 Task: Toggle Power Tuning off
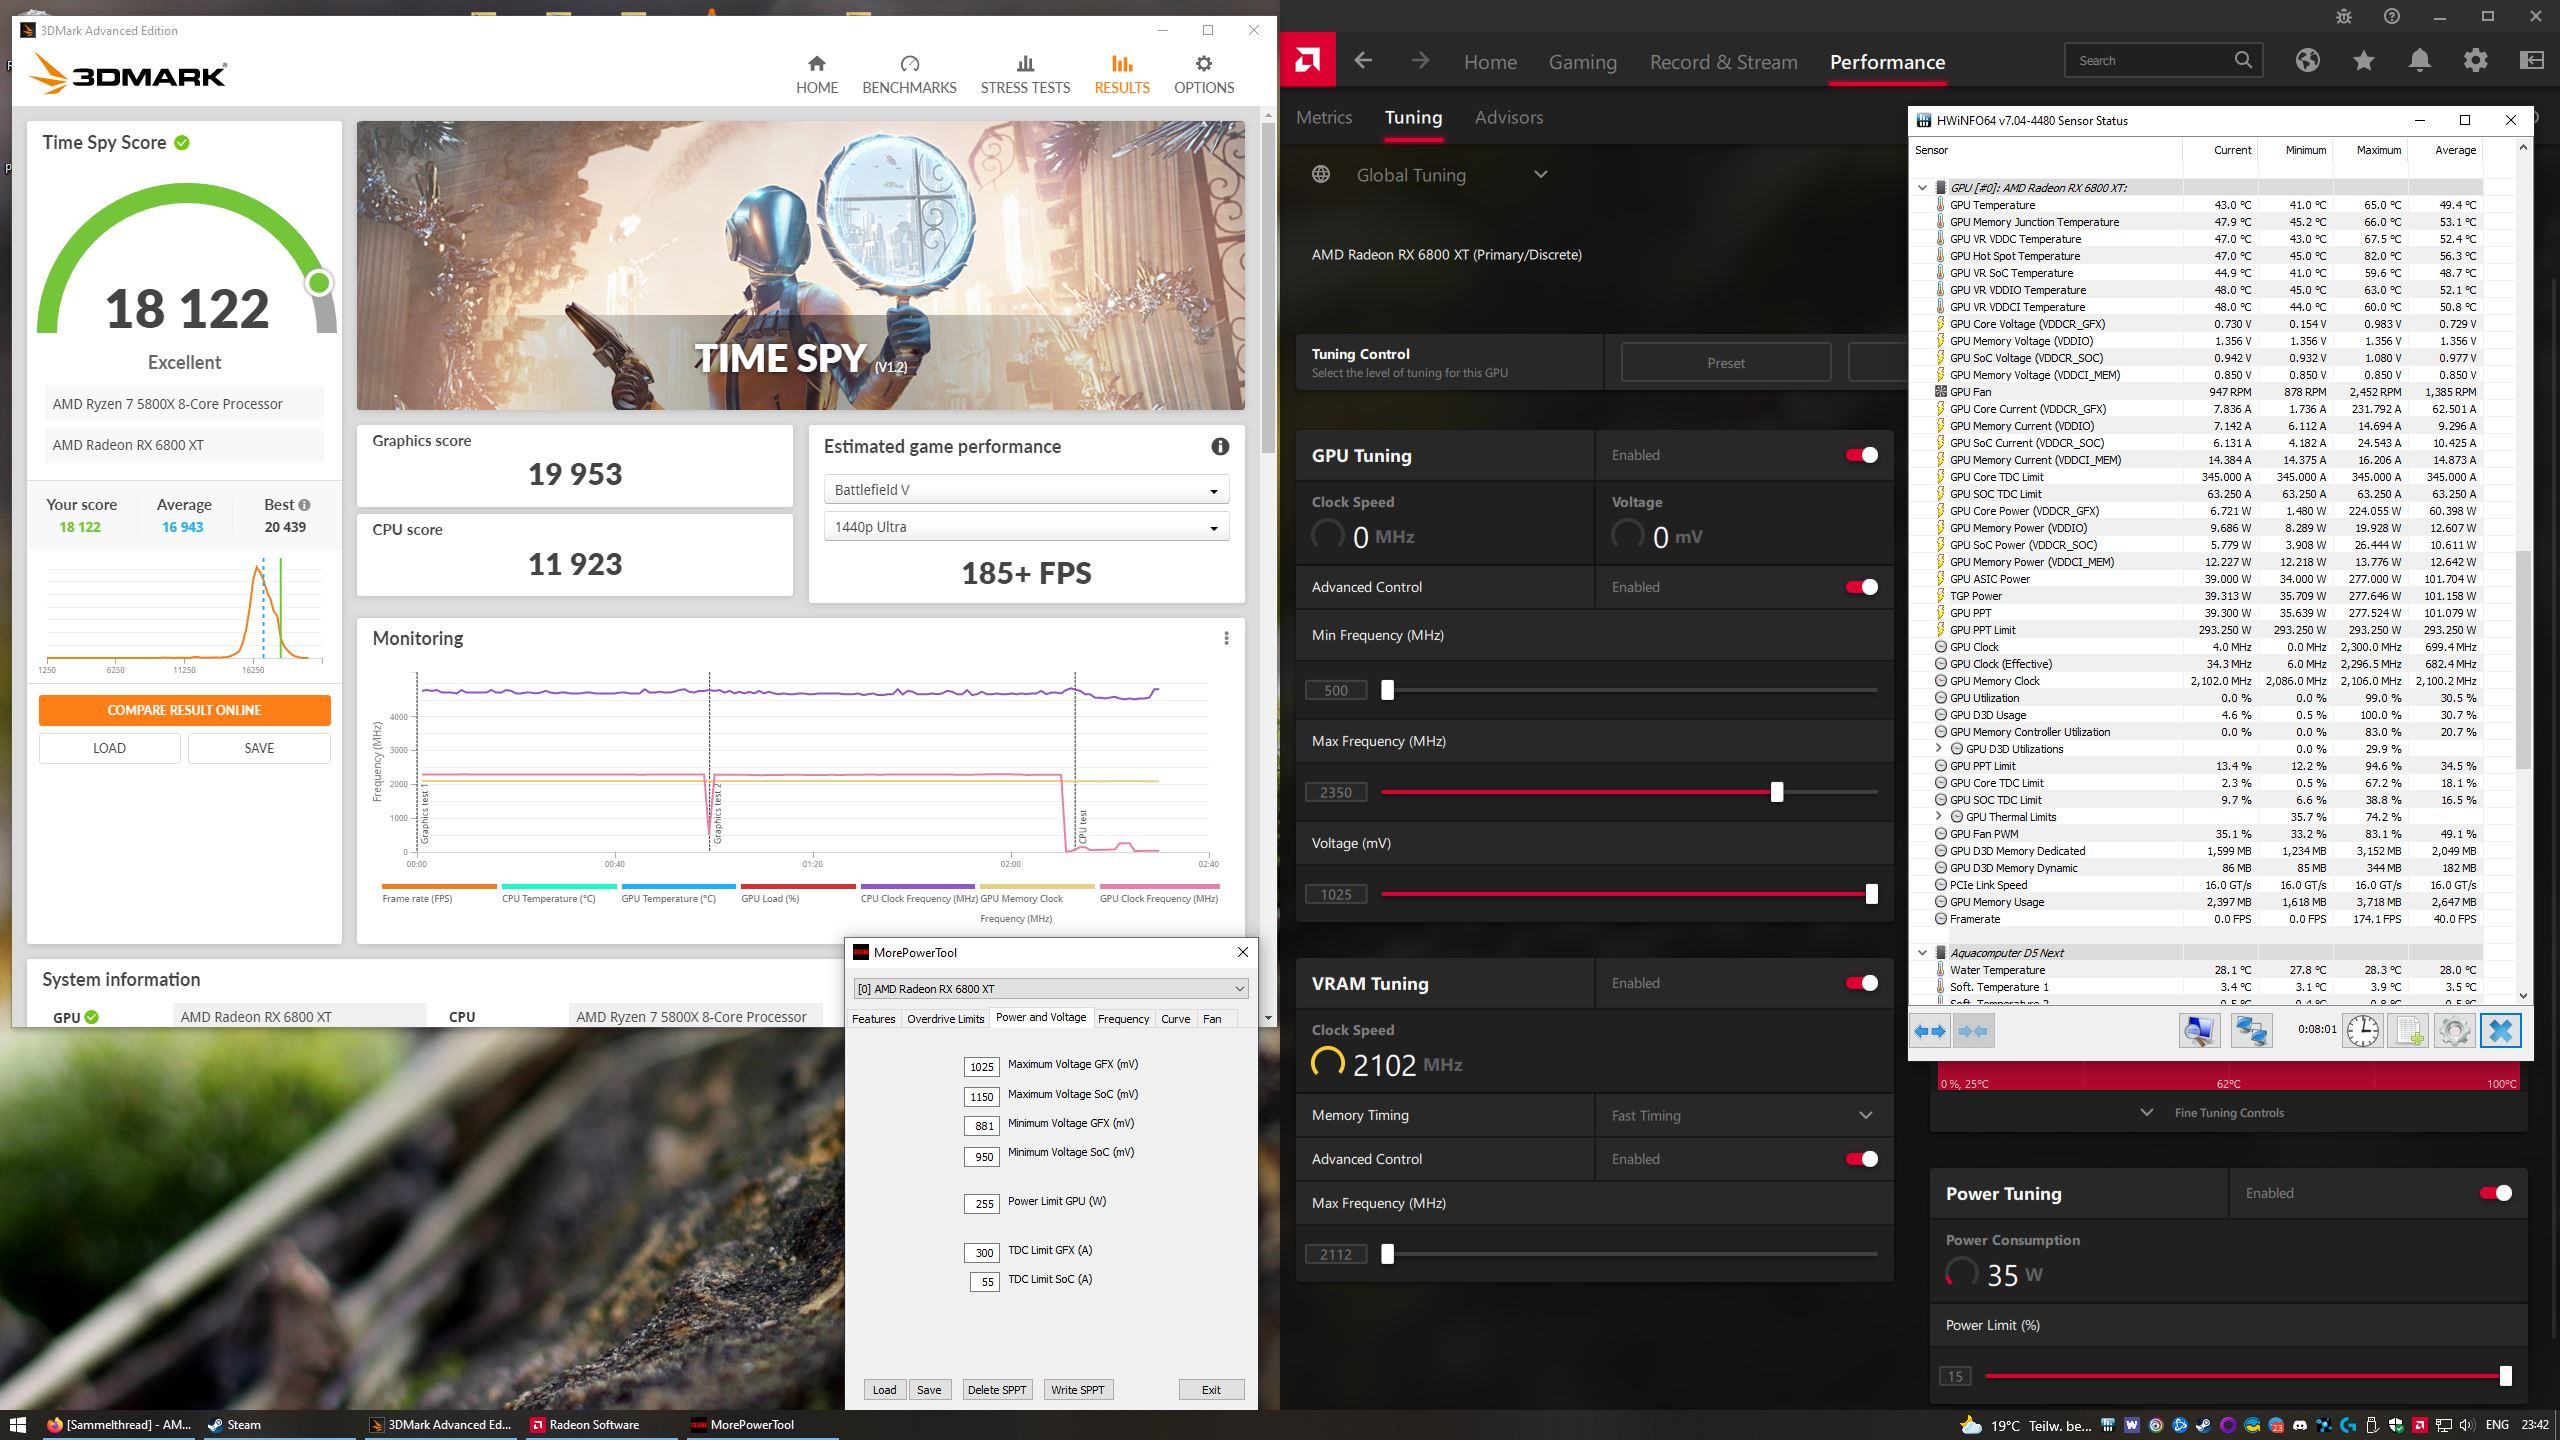tap(2495, 1193)
